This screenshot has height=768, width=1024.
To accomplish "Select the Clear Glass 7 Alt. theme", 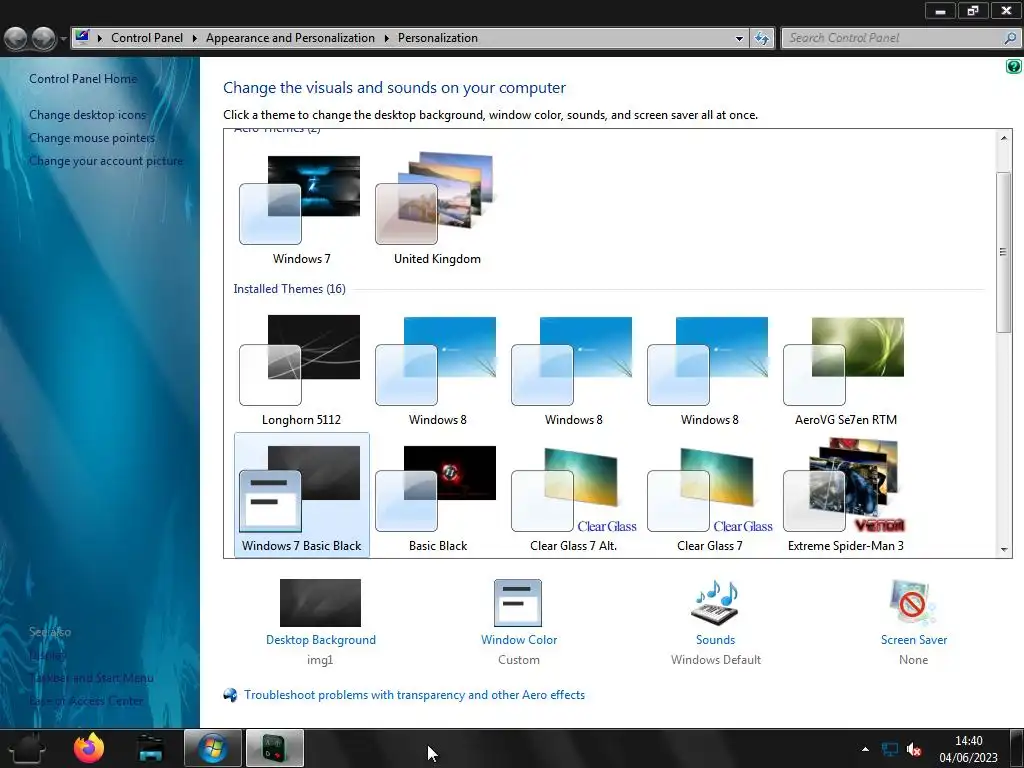I will tap(573, 496).
